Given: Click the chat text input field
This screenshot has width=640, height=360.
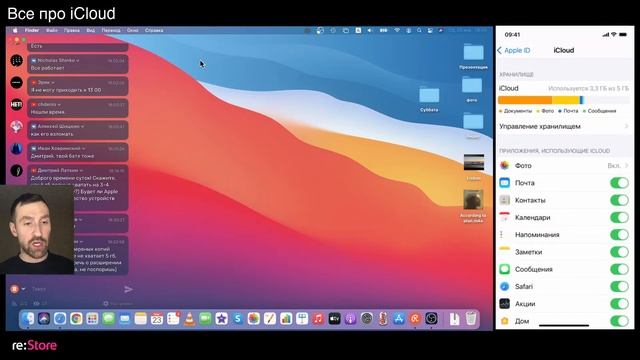Looking at the screenshot, I should [x=76, y=289].
